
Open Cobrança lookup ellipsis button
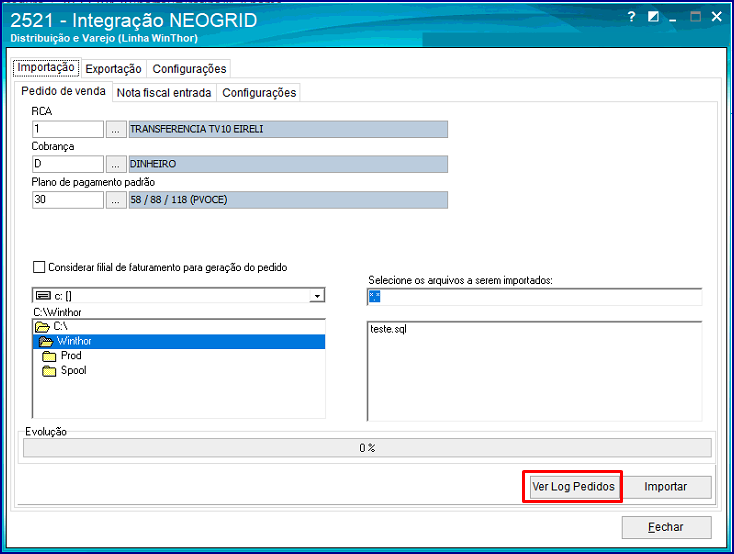click(x=116, y=164)
